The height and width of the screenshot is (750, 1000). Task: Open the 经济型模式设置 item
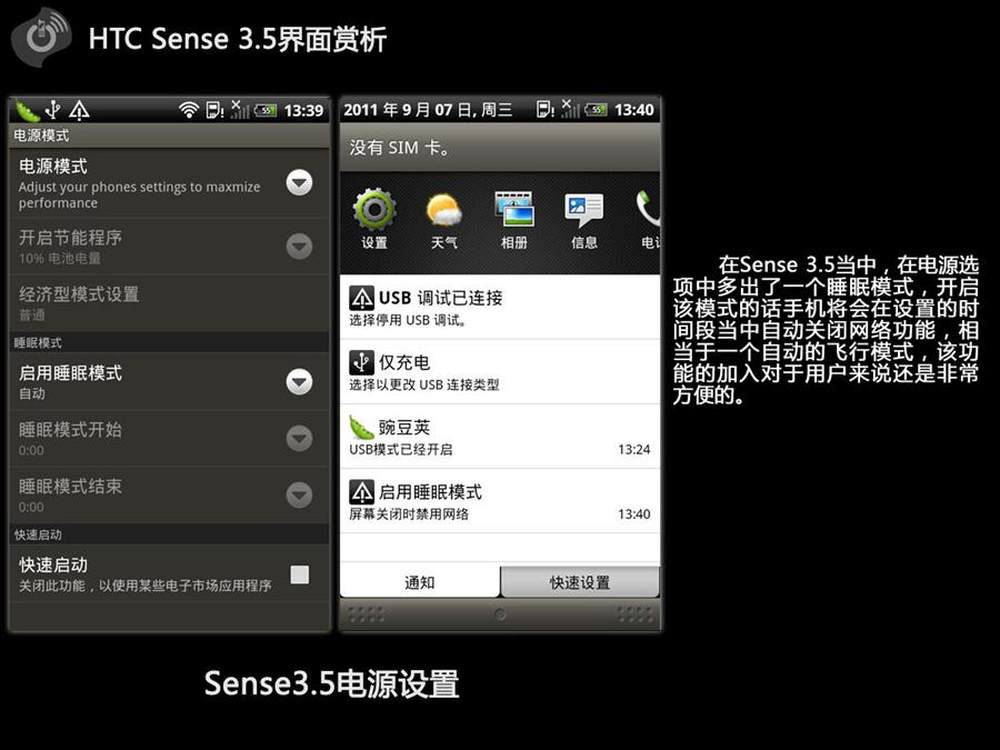point(169,303)
